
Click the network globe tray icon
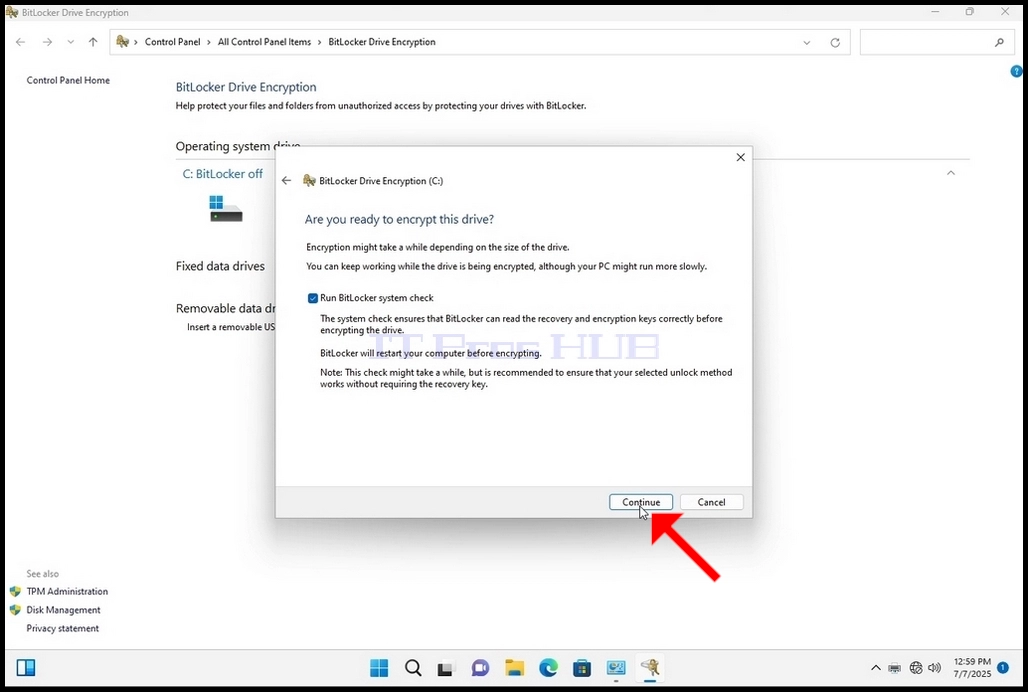click(x=916, y=668)
